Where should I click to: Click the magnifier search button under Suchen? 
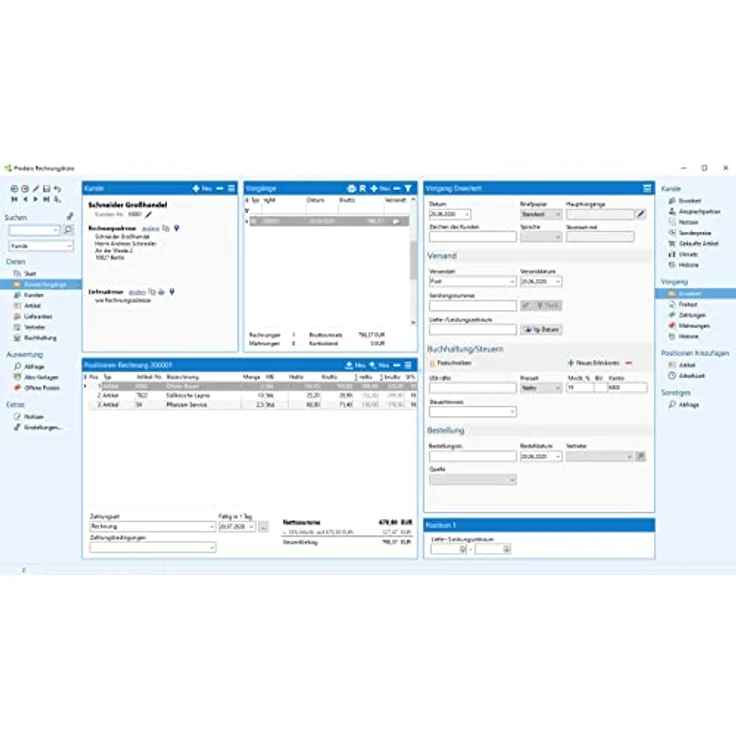click(x=68, y=230)
